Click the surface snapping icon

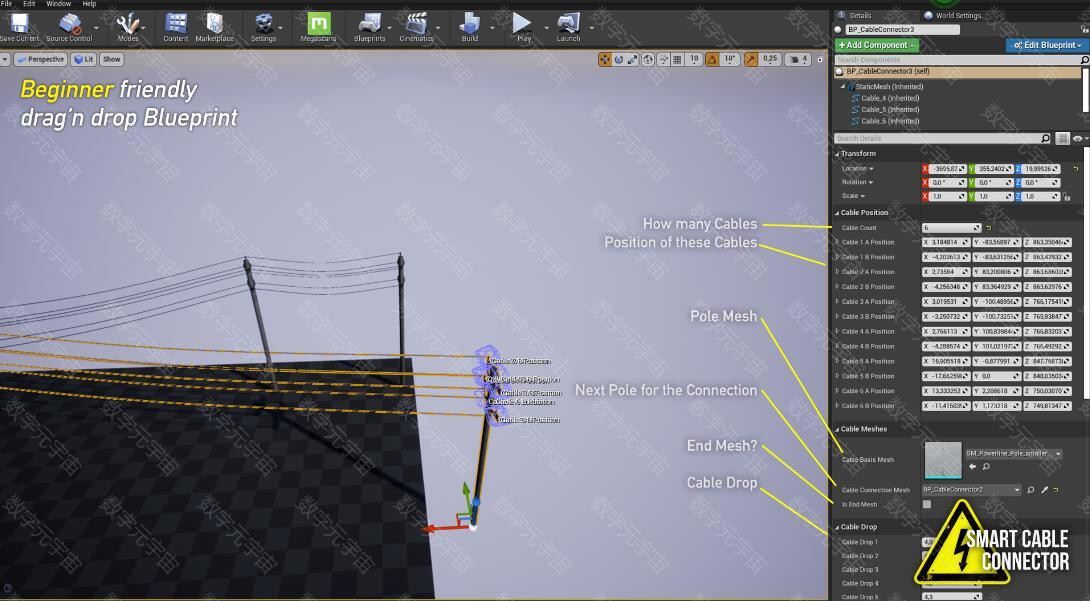click(x=664, y=60)
